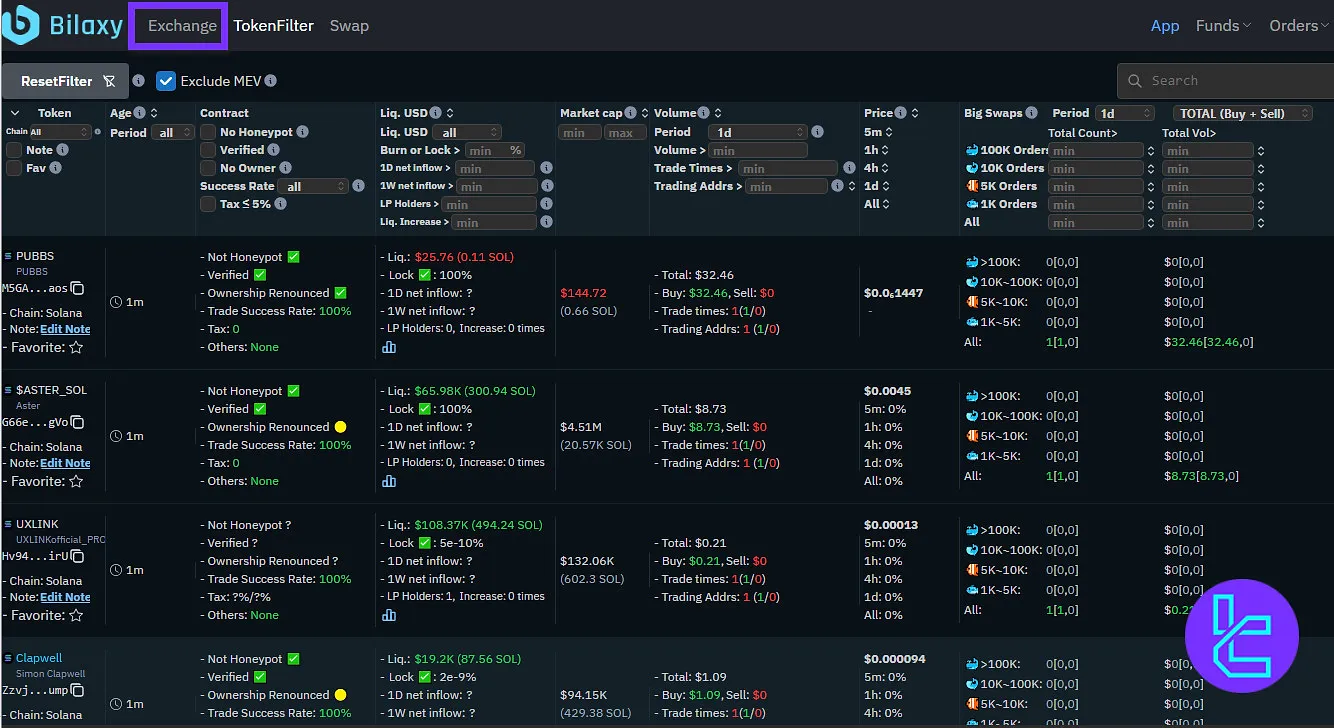
Task: Star the UXLINK token as favorite
Action: pos(76,616)
